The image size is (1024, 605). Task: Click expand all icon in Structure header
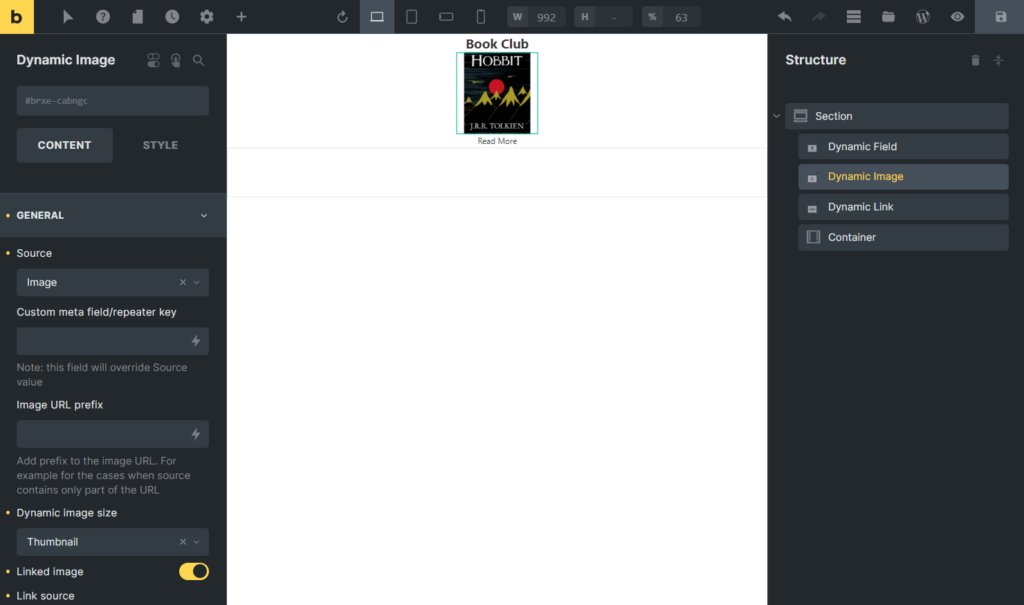click(x=998, y=60)
